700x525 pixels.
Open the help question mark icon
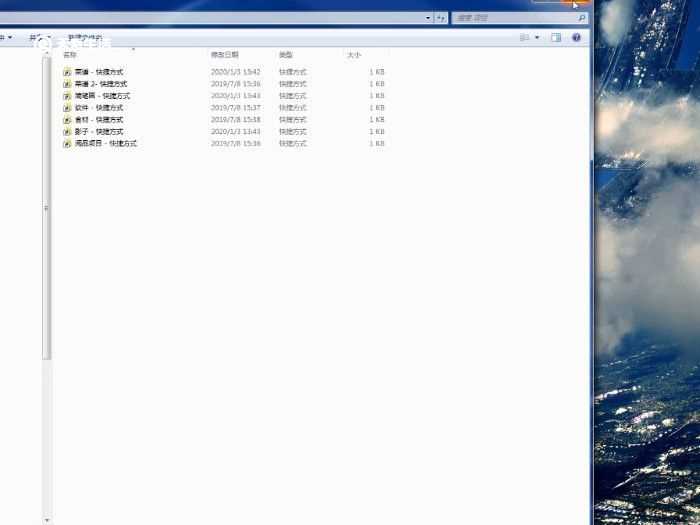tap(577, 38)
